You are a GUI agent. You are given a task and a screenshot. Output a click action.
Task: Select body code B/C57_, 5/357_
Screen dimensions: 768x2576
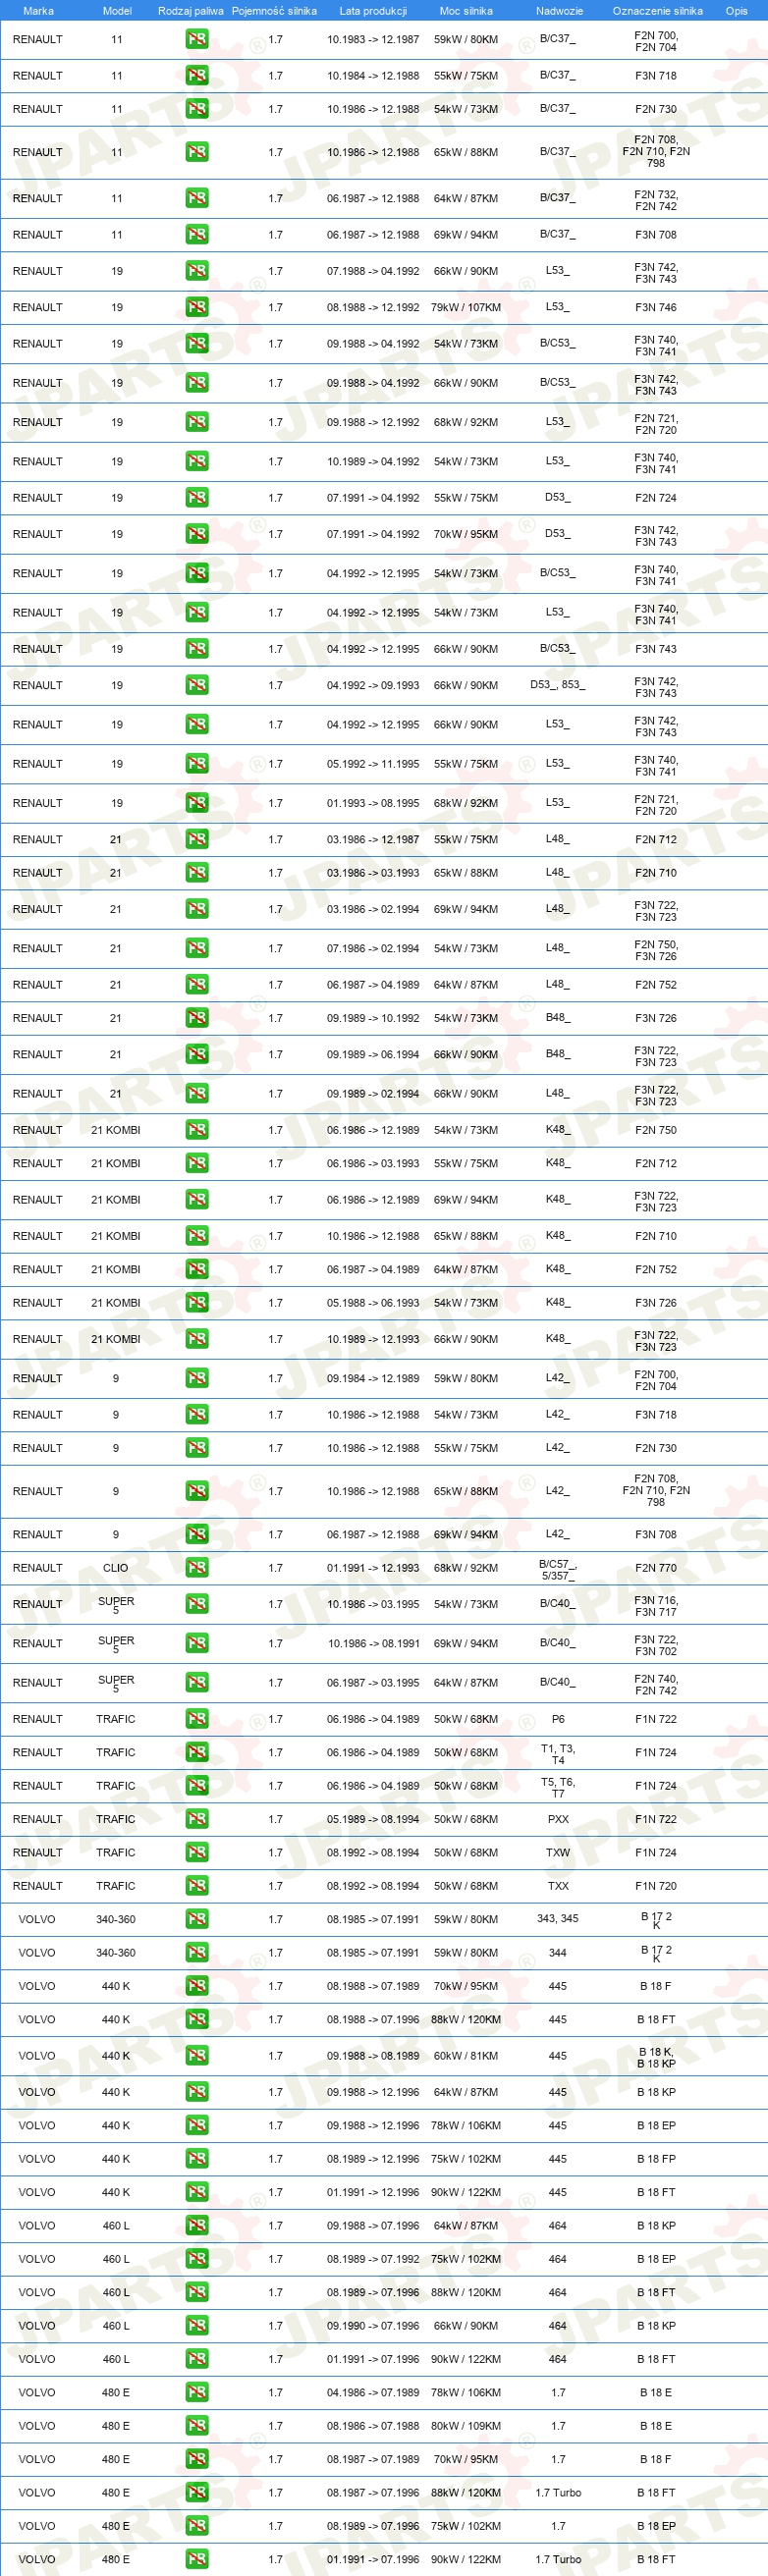558,1569
